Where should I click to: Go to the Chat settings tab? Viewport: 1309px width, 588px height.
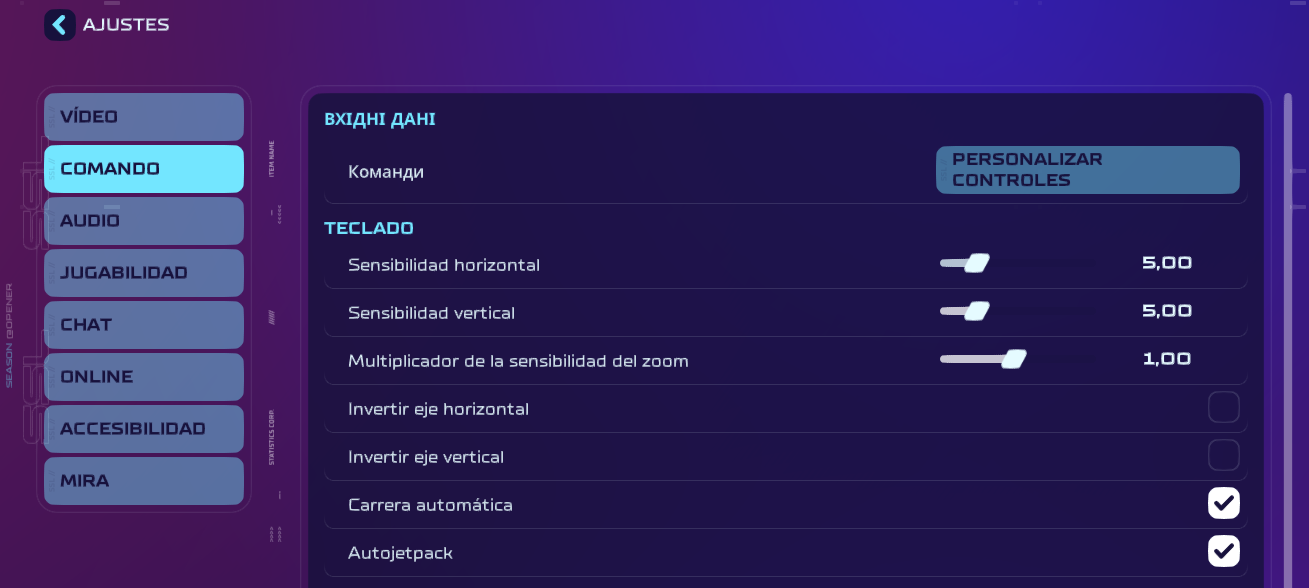144,325
